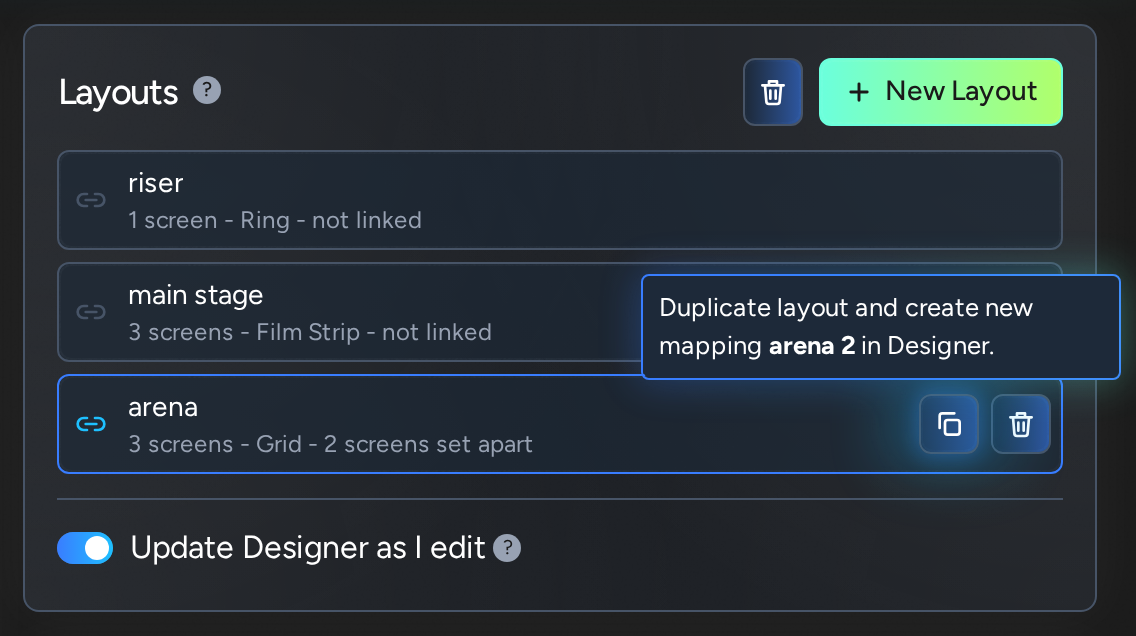Image resolution: width=1136 pixels, height=636 pixels.
Task: Click '1 screen - Ring - not linked' text
Action: pyautogui.click(x=275, y=220)
